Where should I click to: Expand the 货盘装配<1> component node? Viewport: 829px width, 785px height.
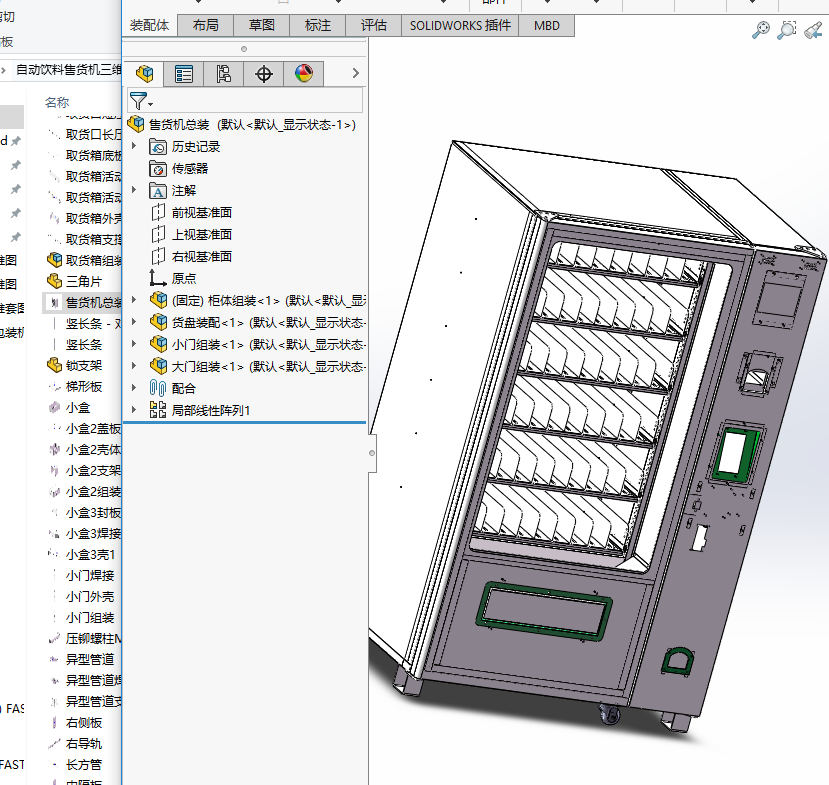pyautogui.click(x=134, y=322)
